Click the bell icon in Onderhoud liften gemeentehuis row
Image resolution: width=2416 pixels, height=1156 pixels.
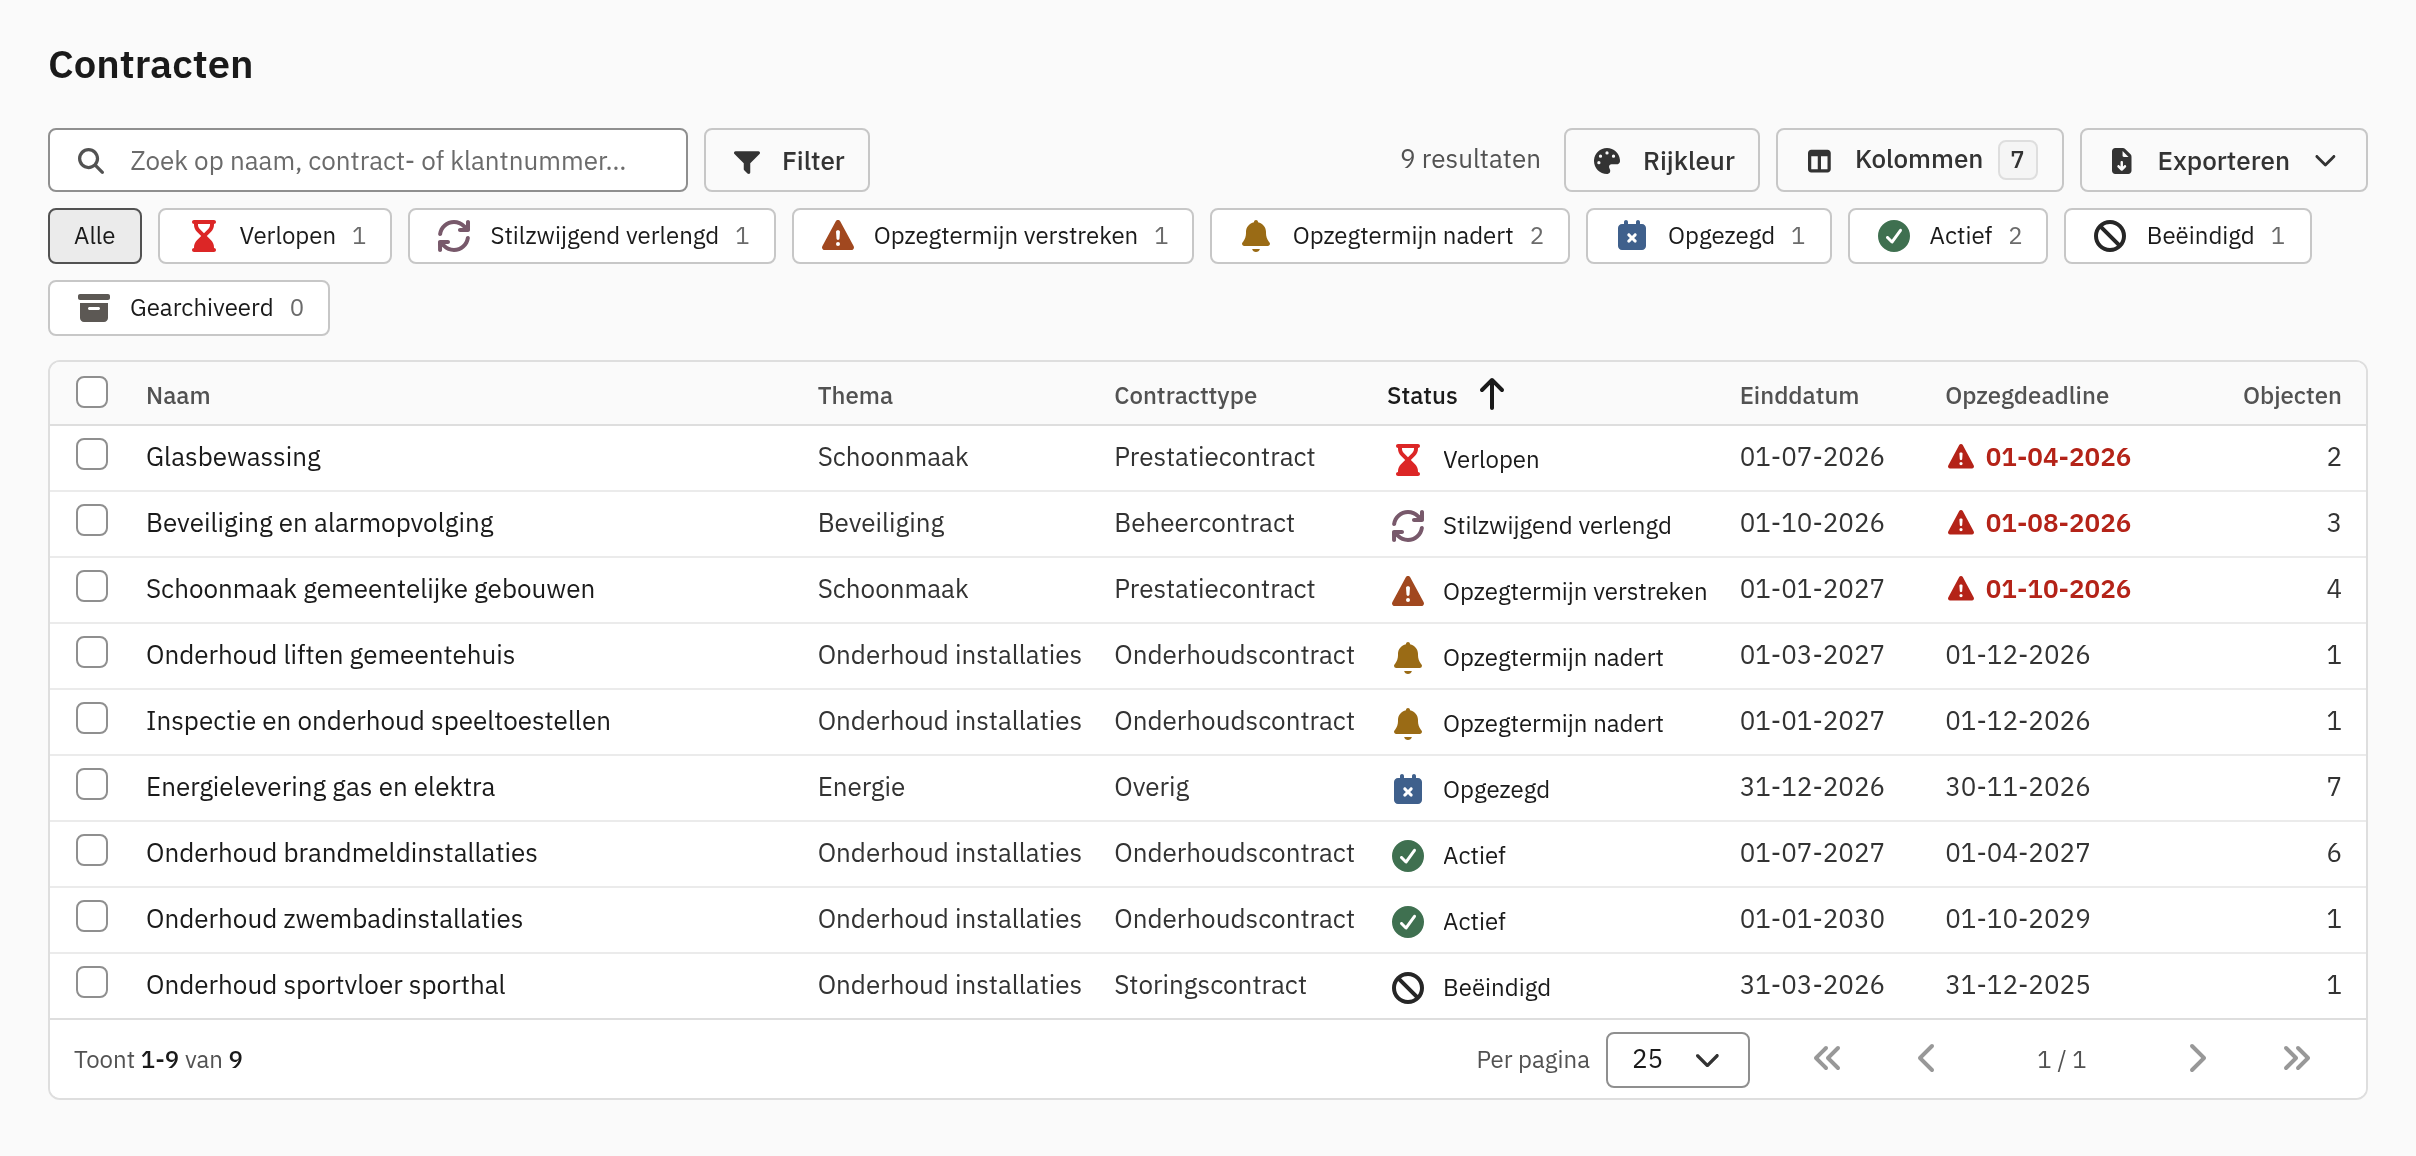coord(1407,657)
